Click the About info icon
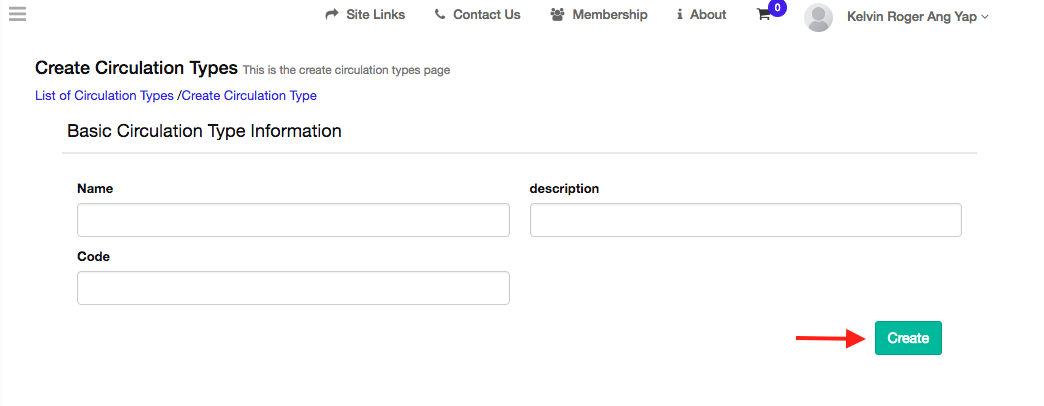The width and height of the screenshot is (1044, 406). [679, 14]
